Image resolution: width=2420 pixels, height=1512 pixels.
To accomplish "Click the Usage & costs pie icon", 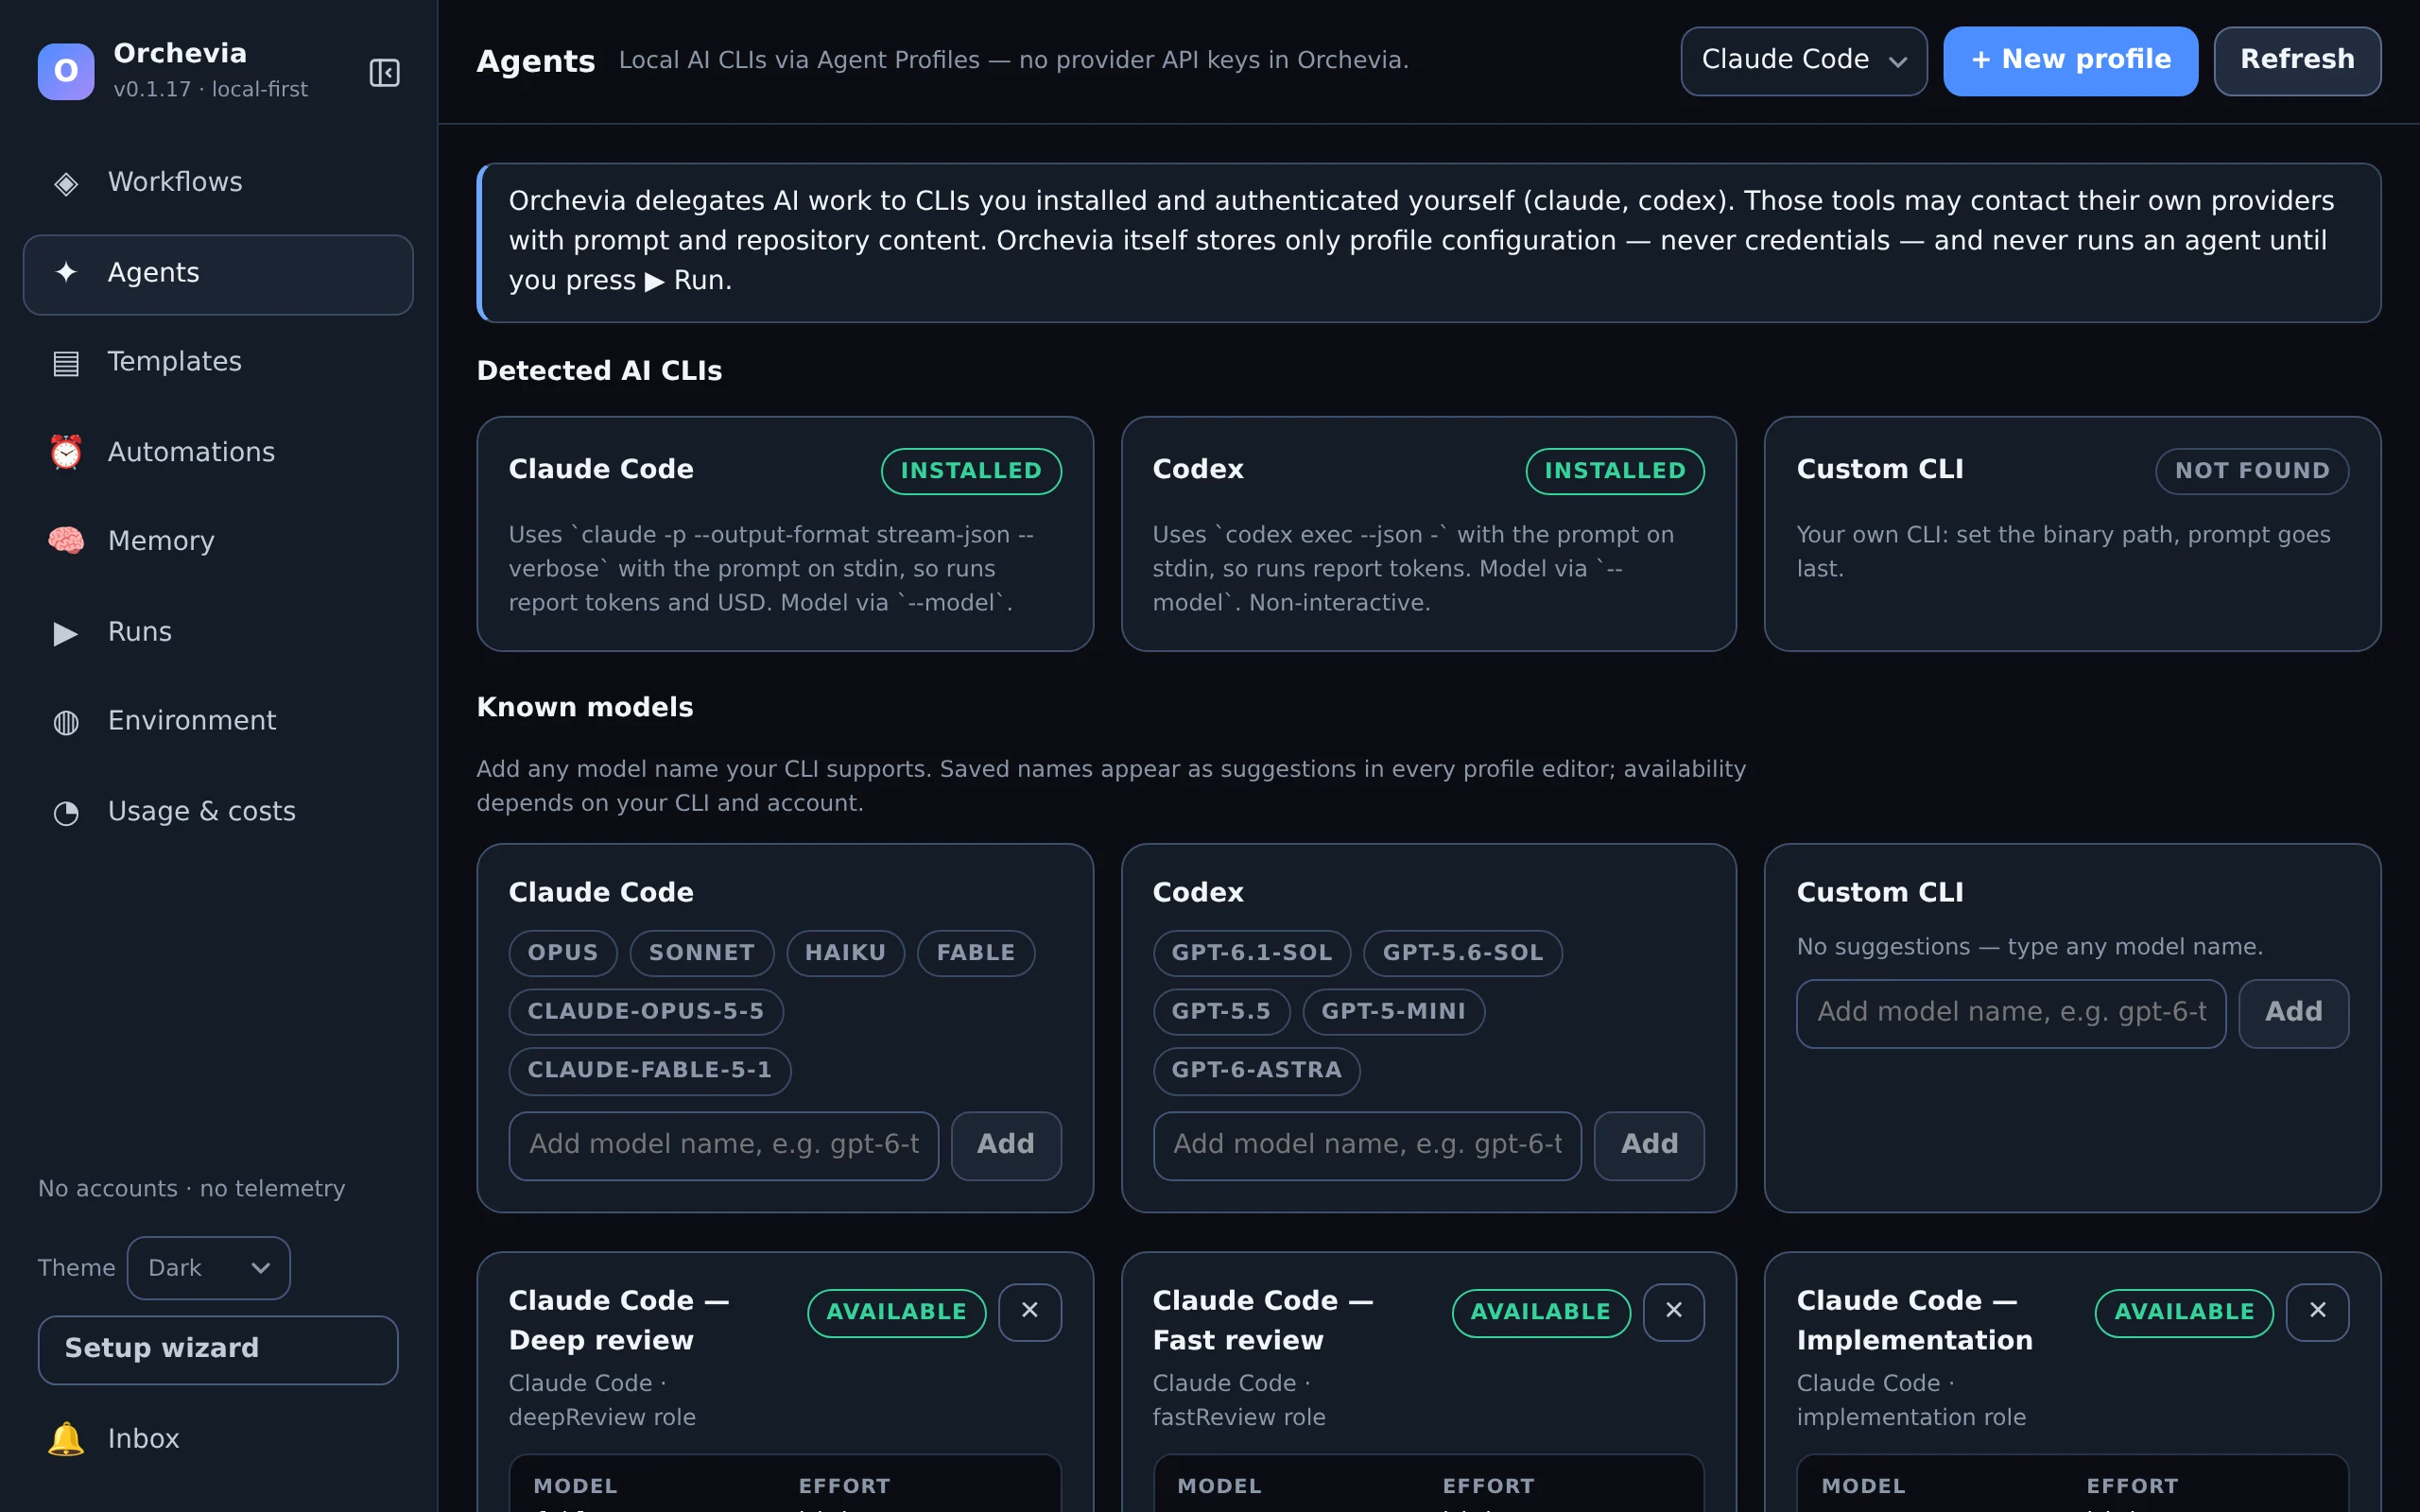I will point(66,812).
